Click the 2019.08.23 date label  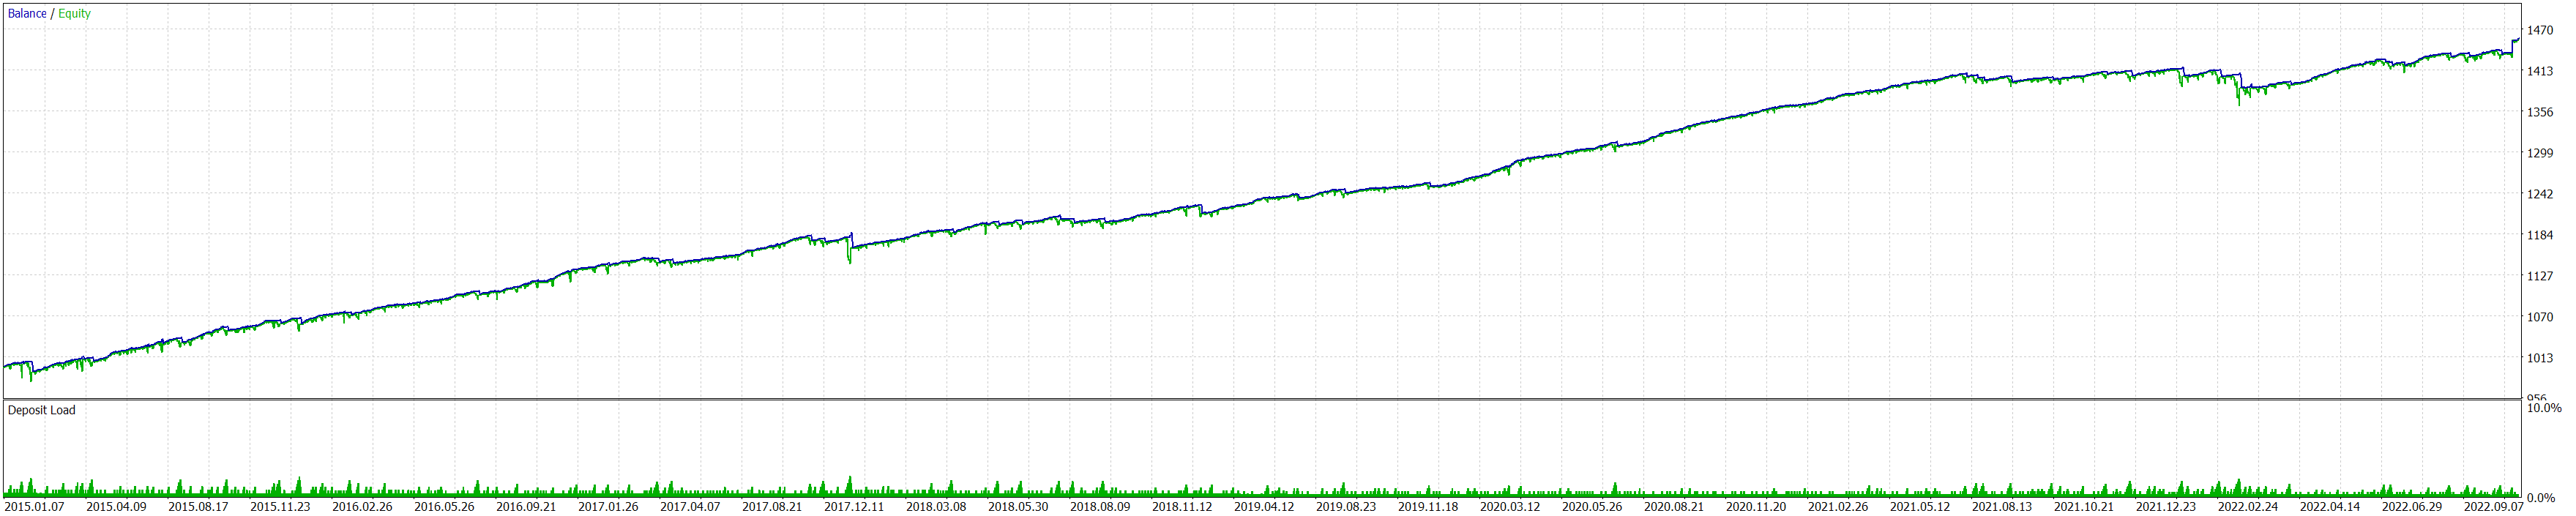point(1346,507)
